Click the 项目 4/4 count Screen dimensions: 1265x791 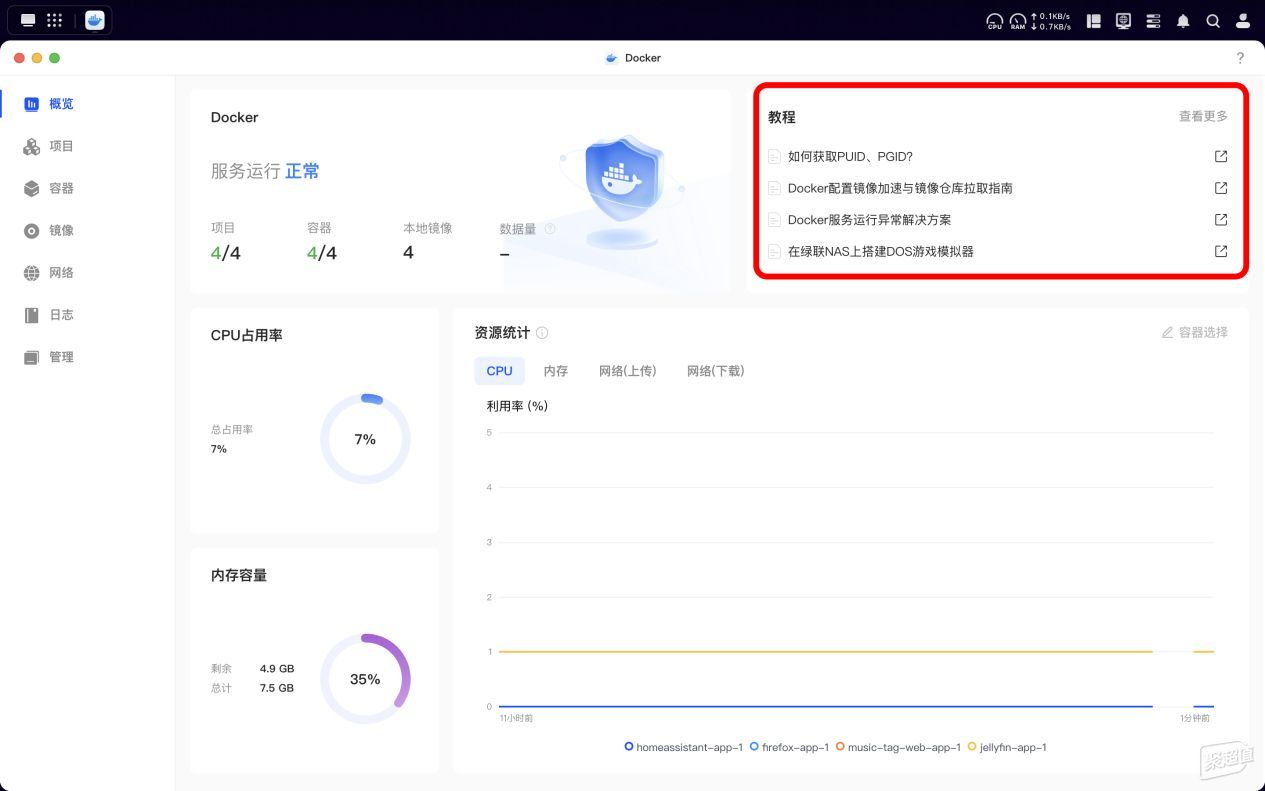point(226,253)
